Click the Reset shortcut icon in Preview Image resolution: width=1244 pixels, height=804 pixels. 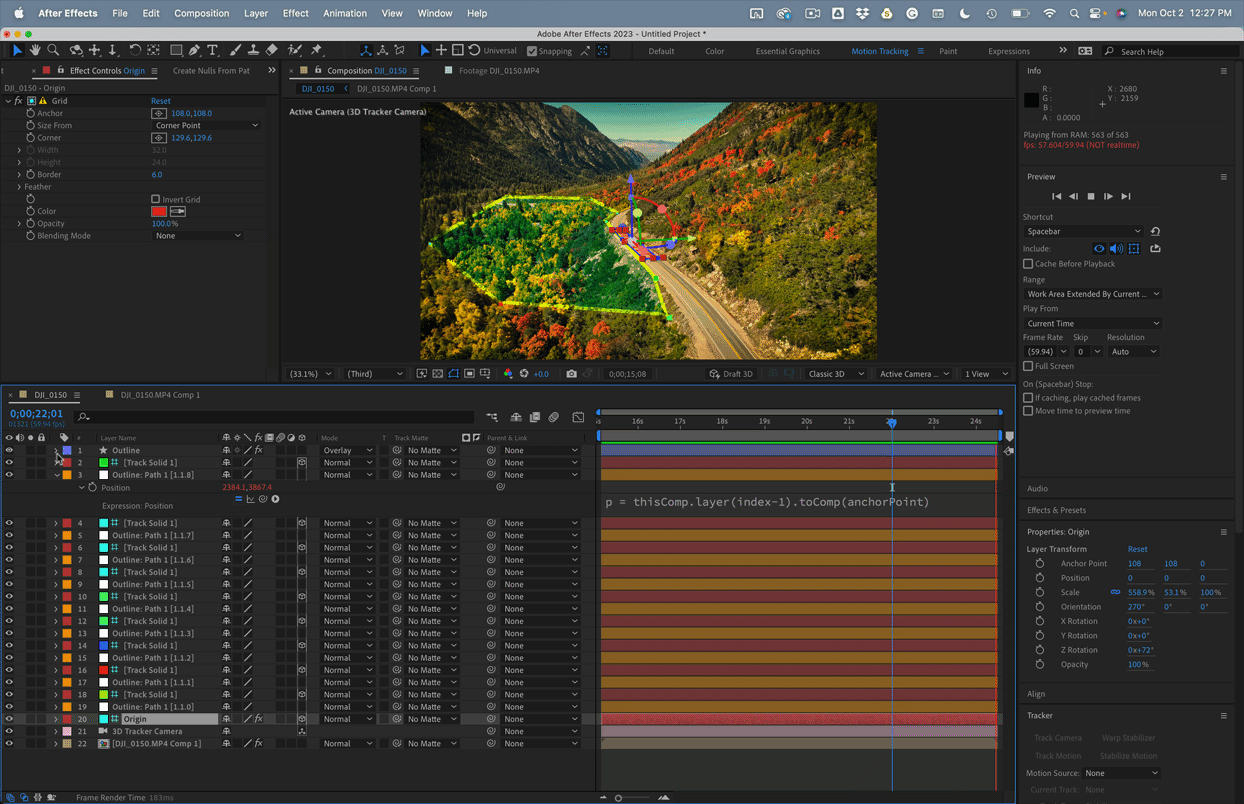pos(1155,231)
